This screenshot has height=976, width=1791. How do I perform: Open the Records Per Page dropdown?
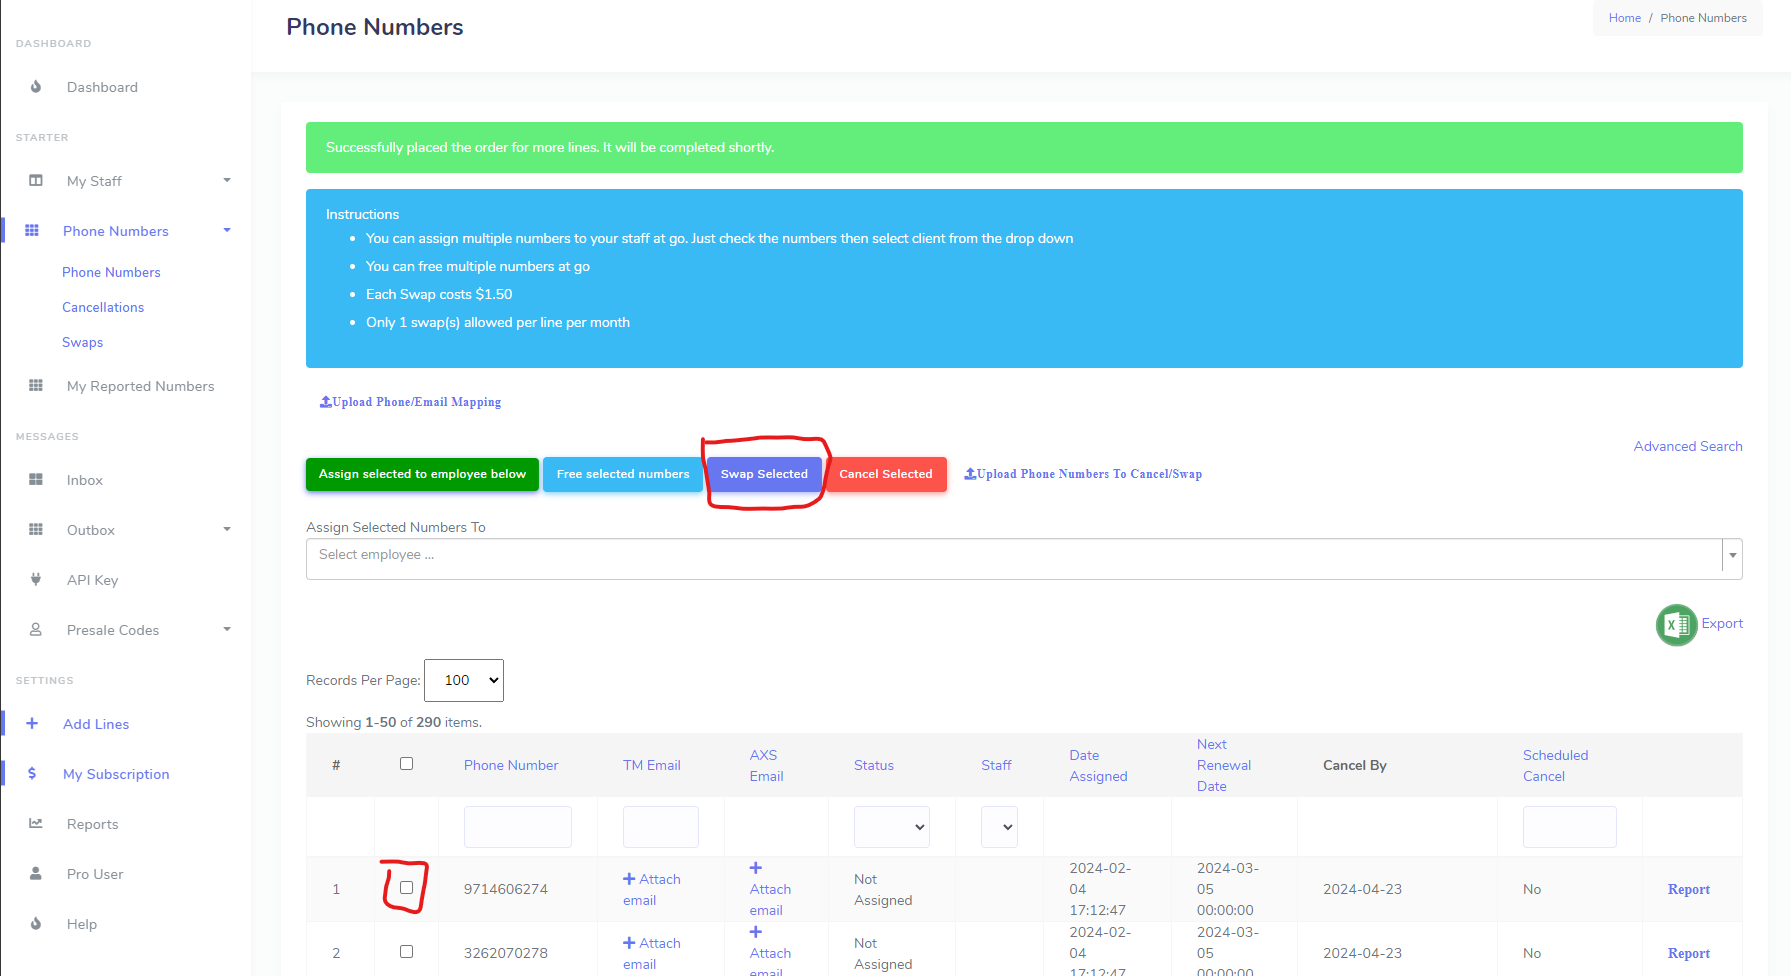click(x=464, y=680)
